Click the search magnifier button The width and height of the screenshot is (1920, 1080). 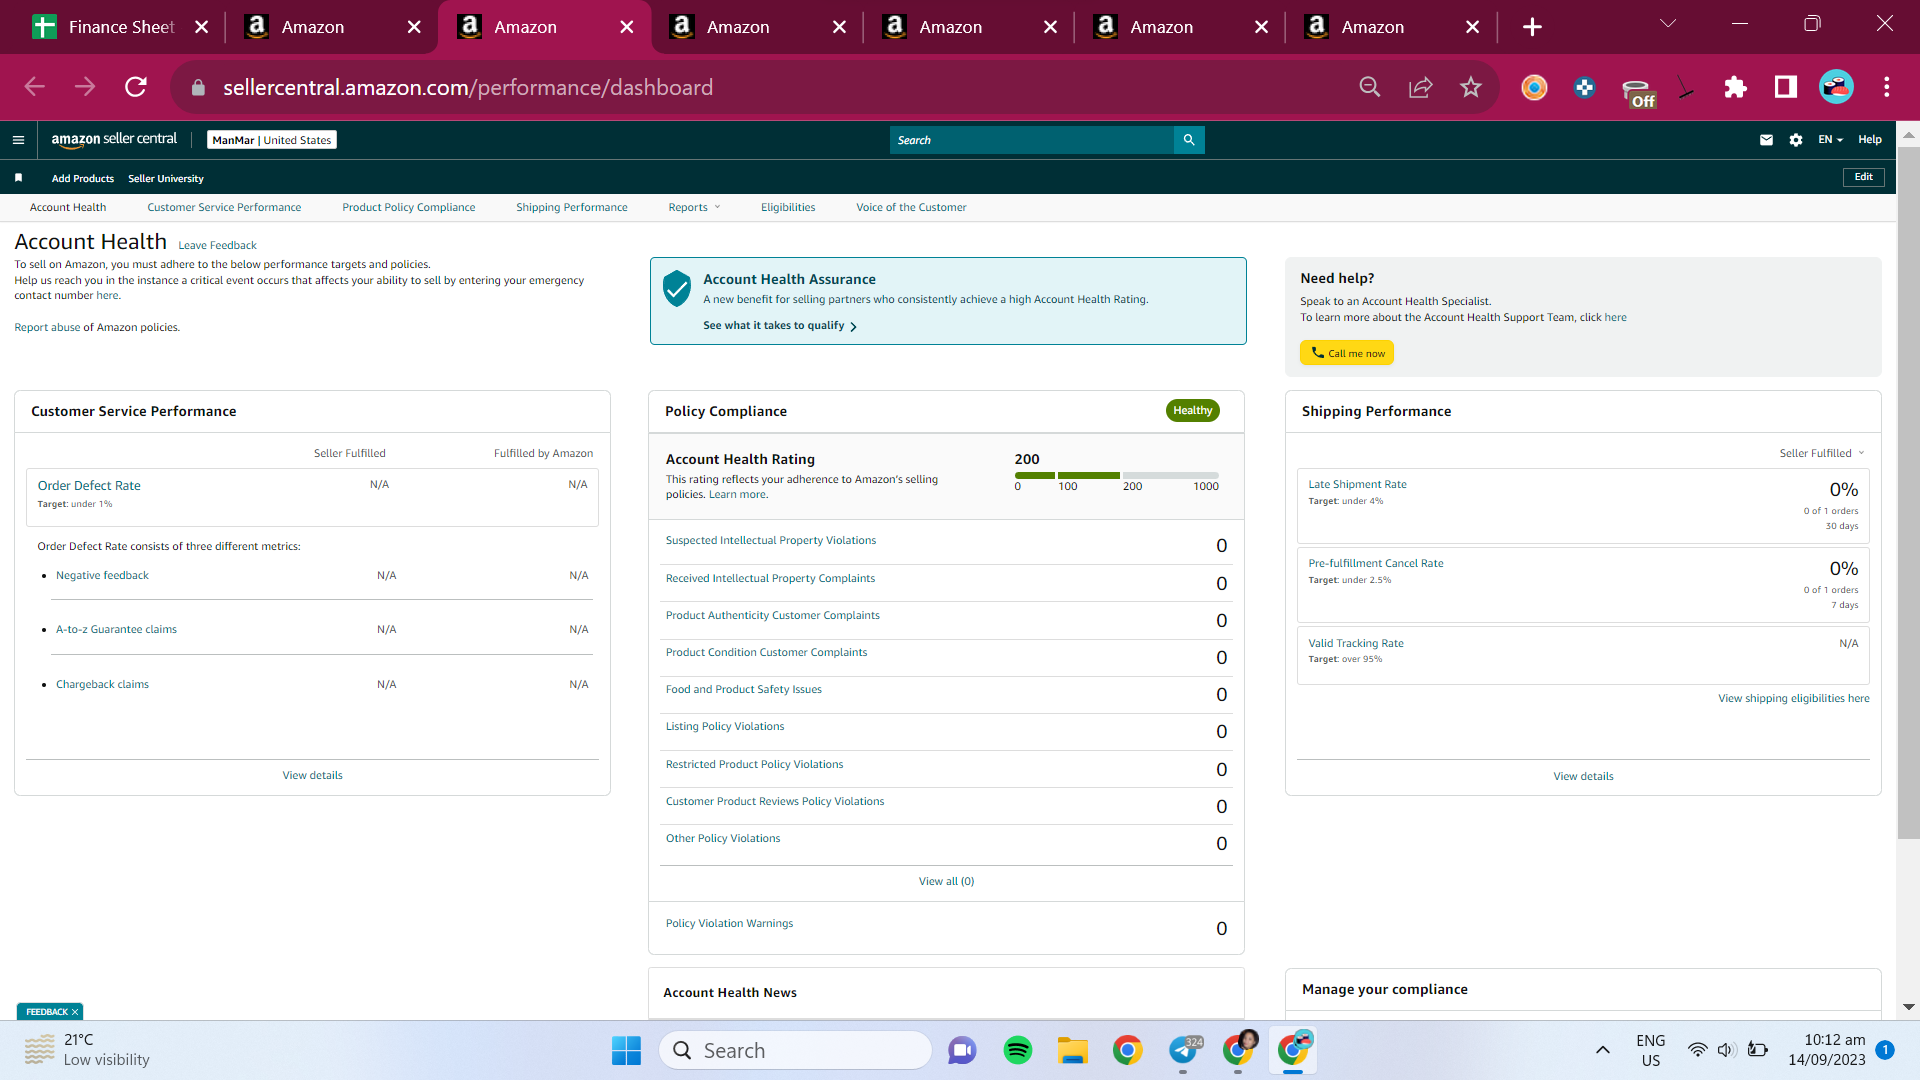pos(1189,140)
